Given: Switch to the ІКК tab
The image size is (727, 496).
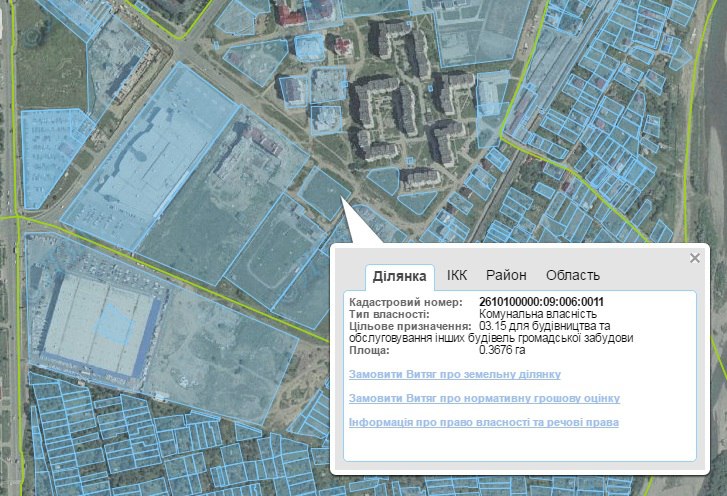Looking at the screenshot, I should [457, 275].
